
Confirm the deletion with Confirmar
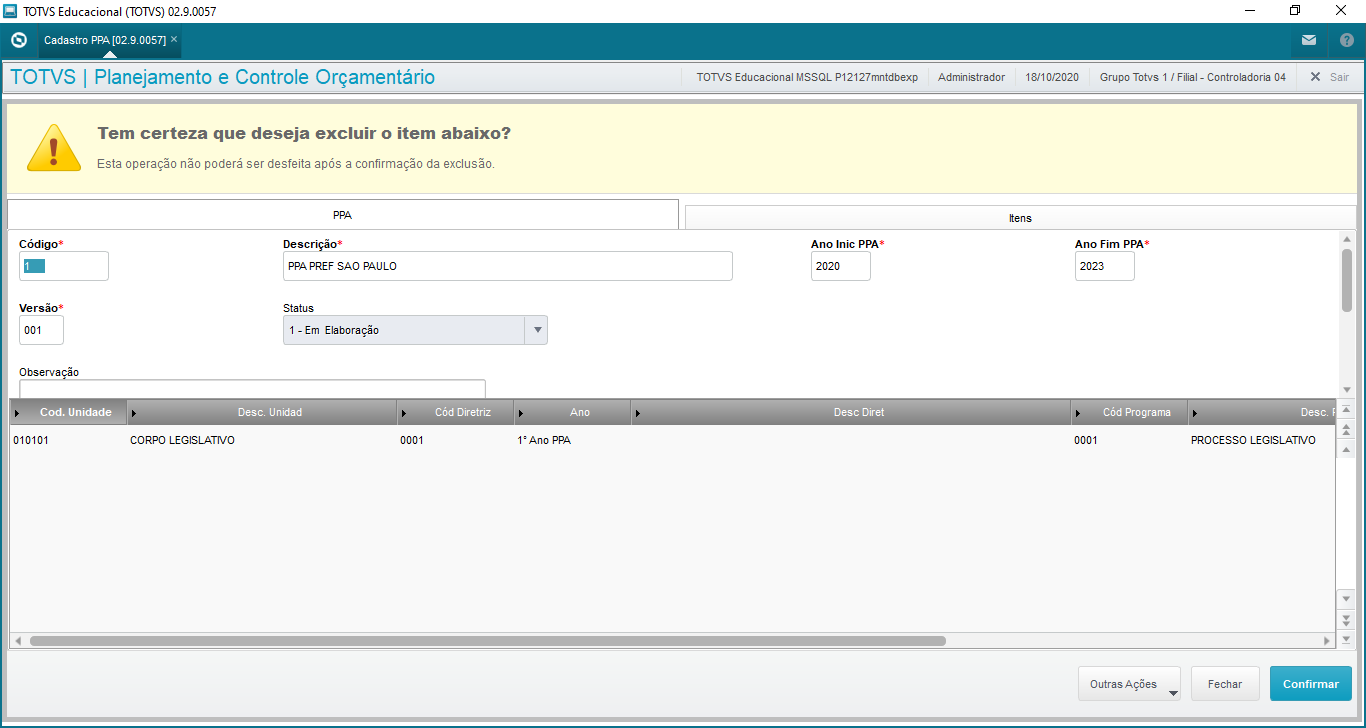(x=1311, y=684)
